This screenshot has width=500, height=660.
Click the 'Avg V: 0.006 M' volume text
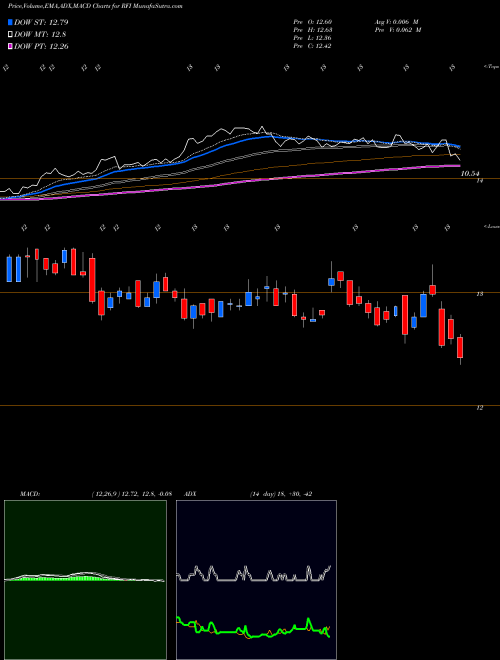coord(396,22)
